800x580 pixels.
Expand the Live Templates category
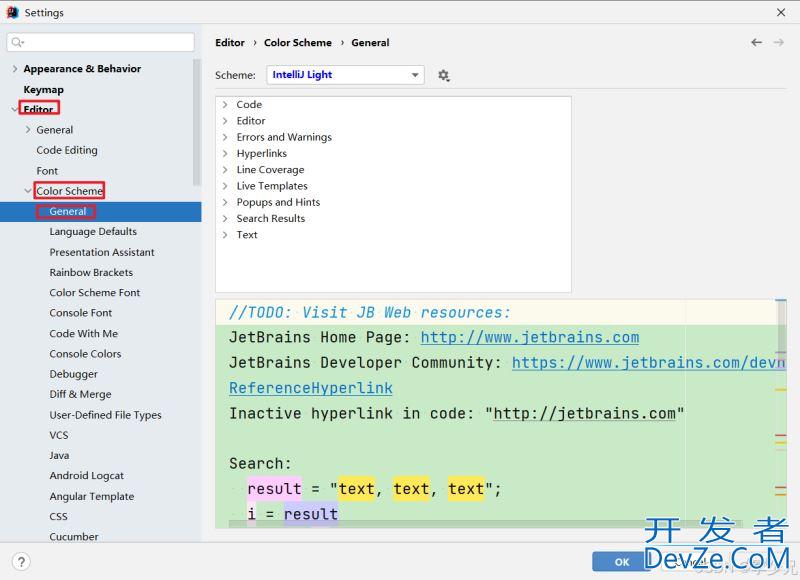tap(225, 186)
